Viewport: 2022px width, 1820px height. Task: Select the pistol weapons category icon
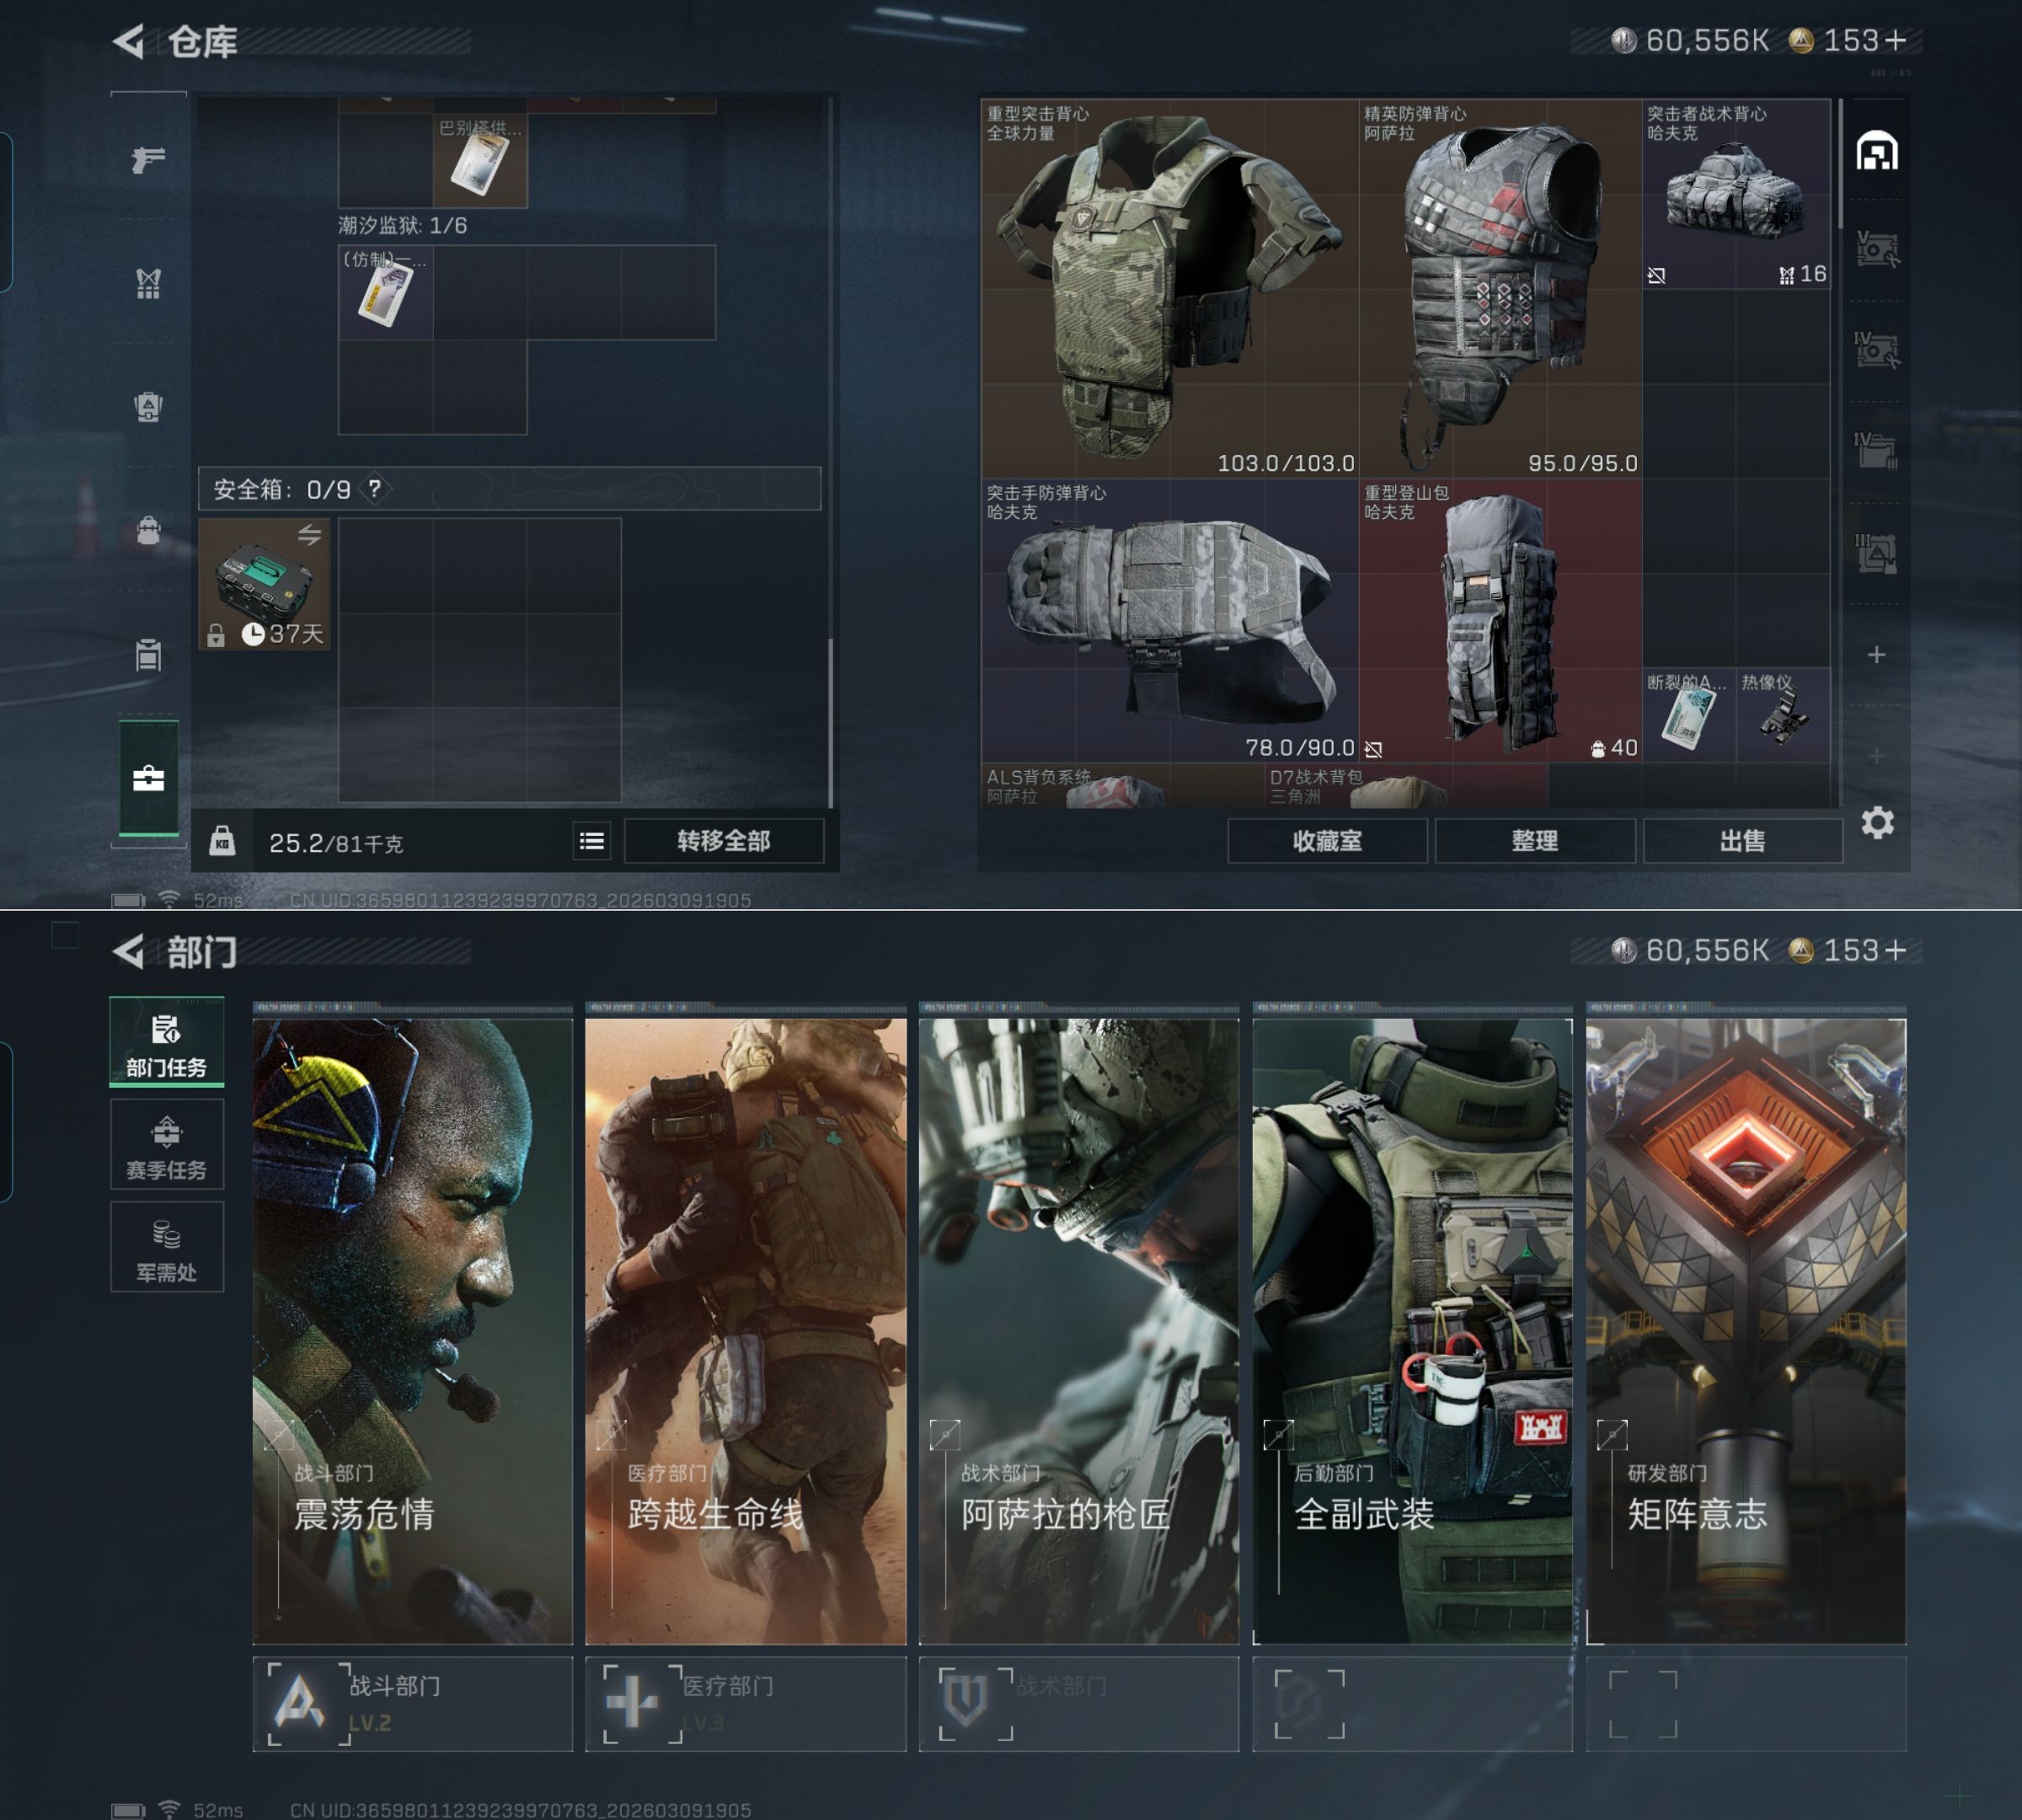click(x=148, y=160)
